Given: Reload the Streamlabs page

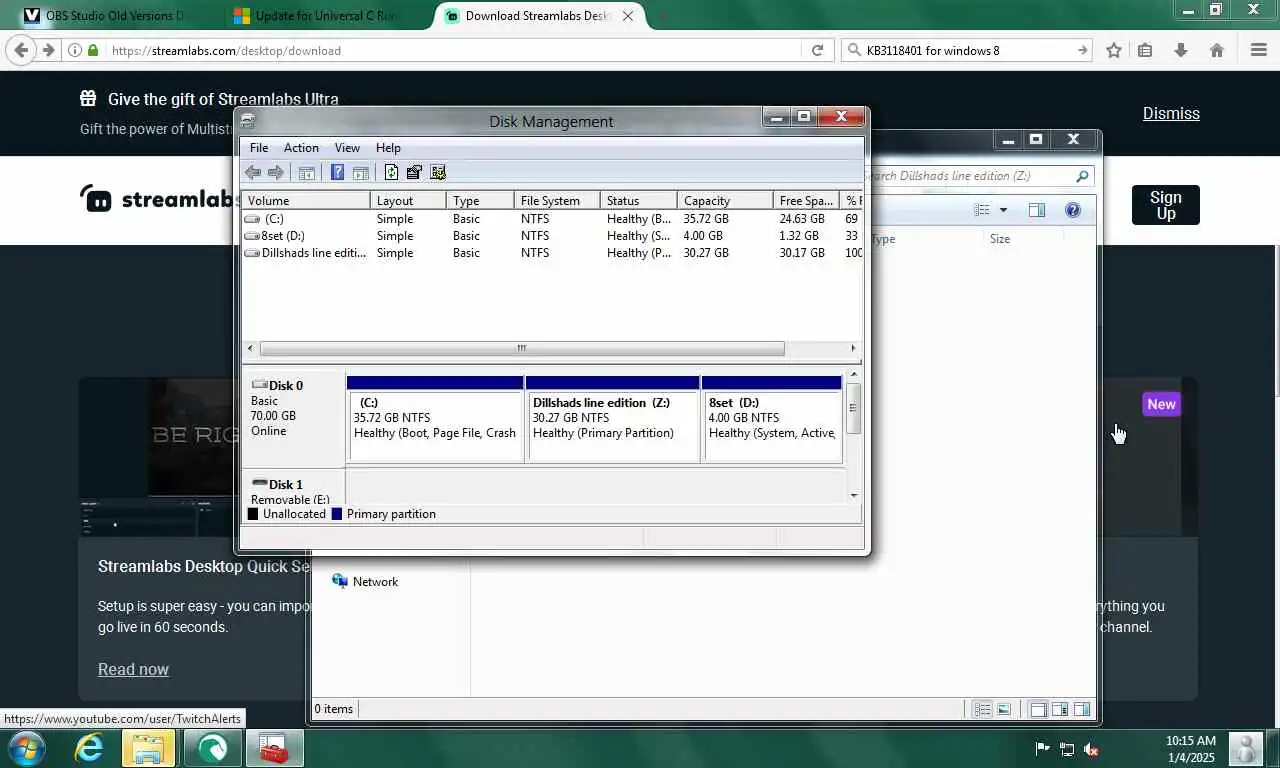Looking at the screenshot, I should (x=817, y=50).
